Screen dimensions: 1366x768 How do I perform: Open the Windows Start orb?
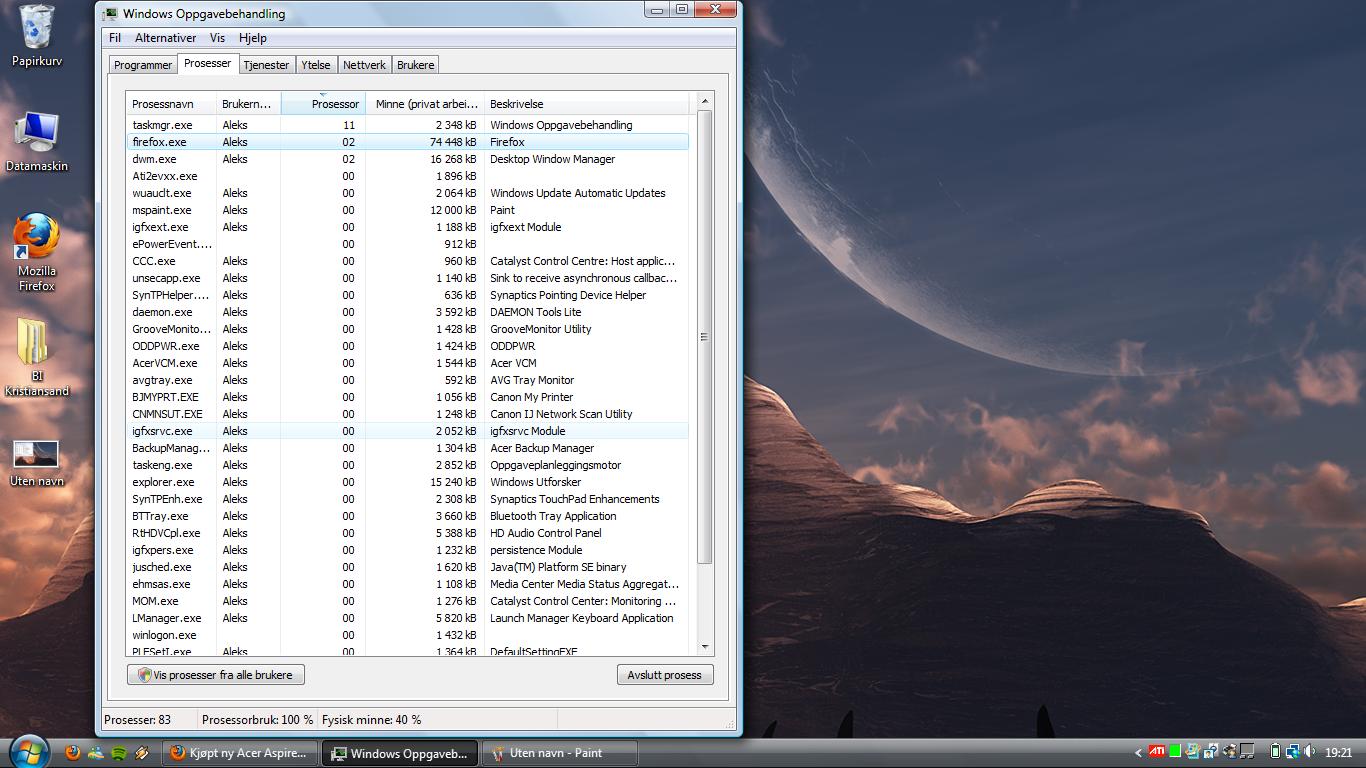pyautogui.click(x=28, y=752)
